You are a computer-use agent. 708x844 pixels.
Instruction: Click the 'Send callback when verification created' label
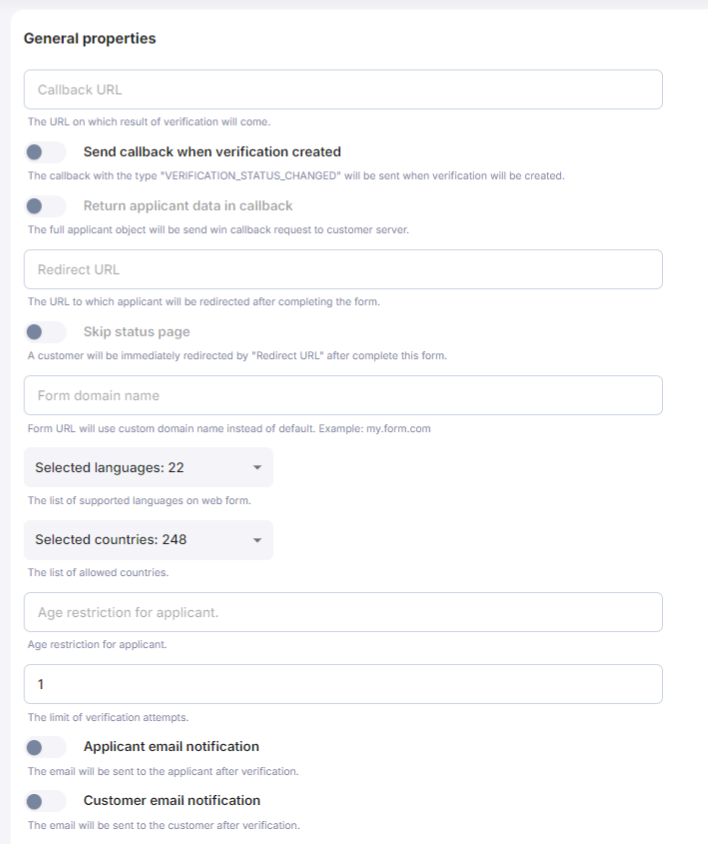[212, 152]
